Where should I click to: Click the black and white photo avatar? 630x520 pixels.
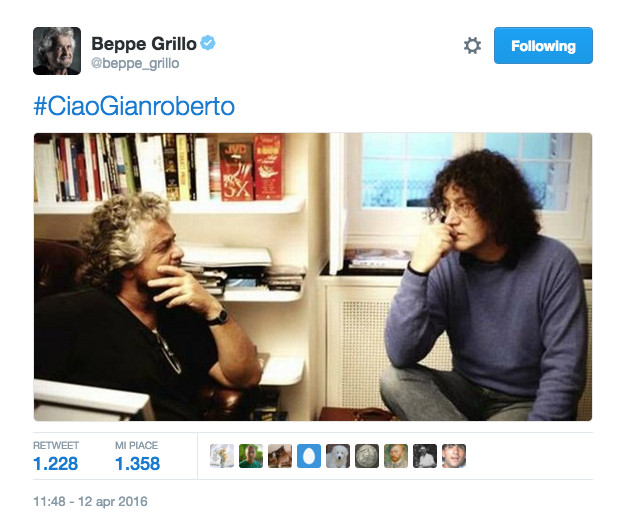[x=425, y=456]
